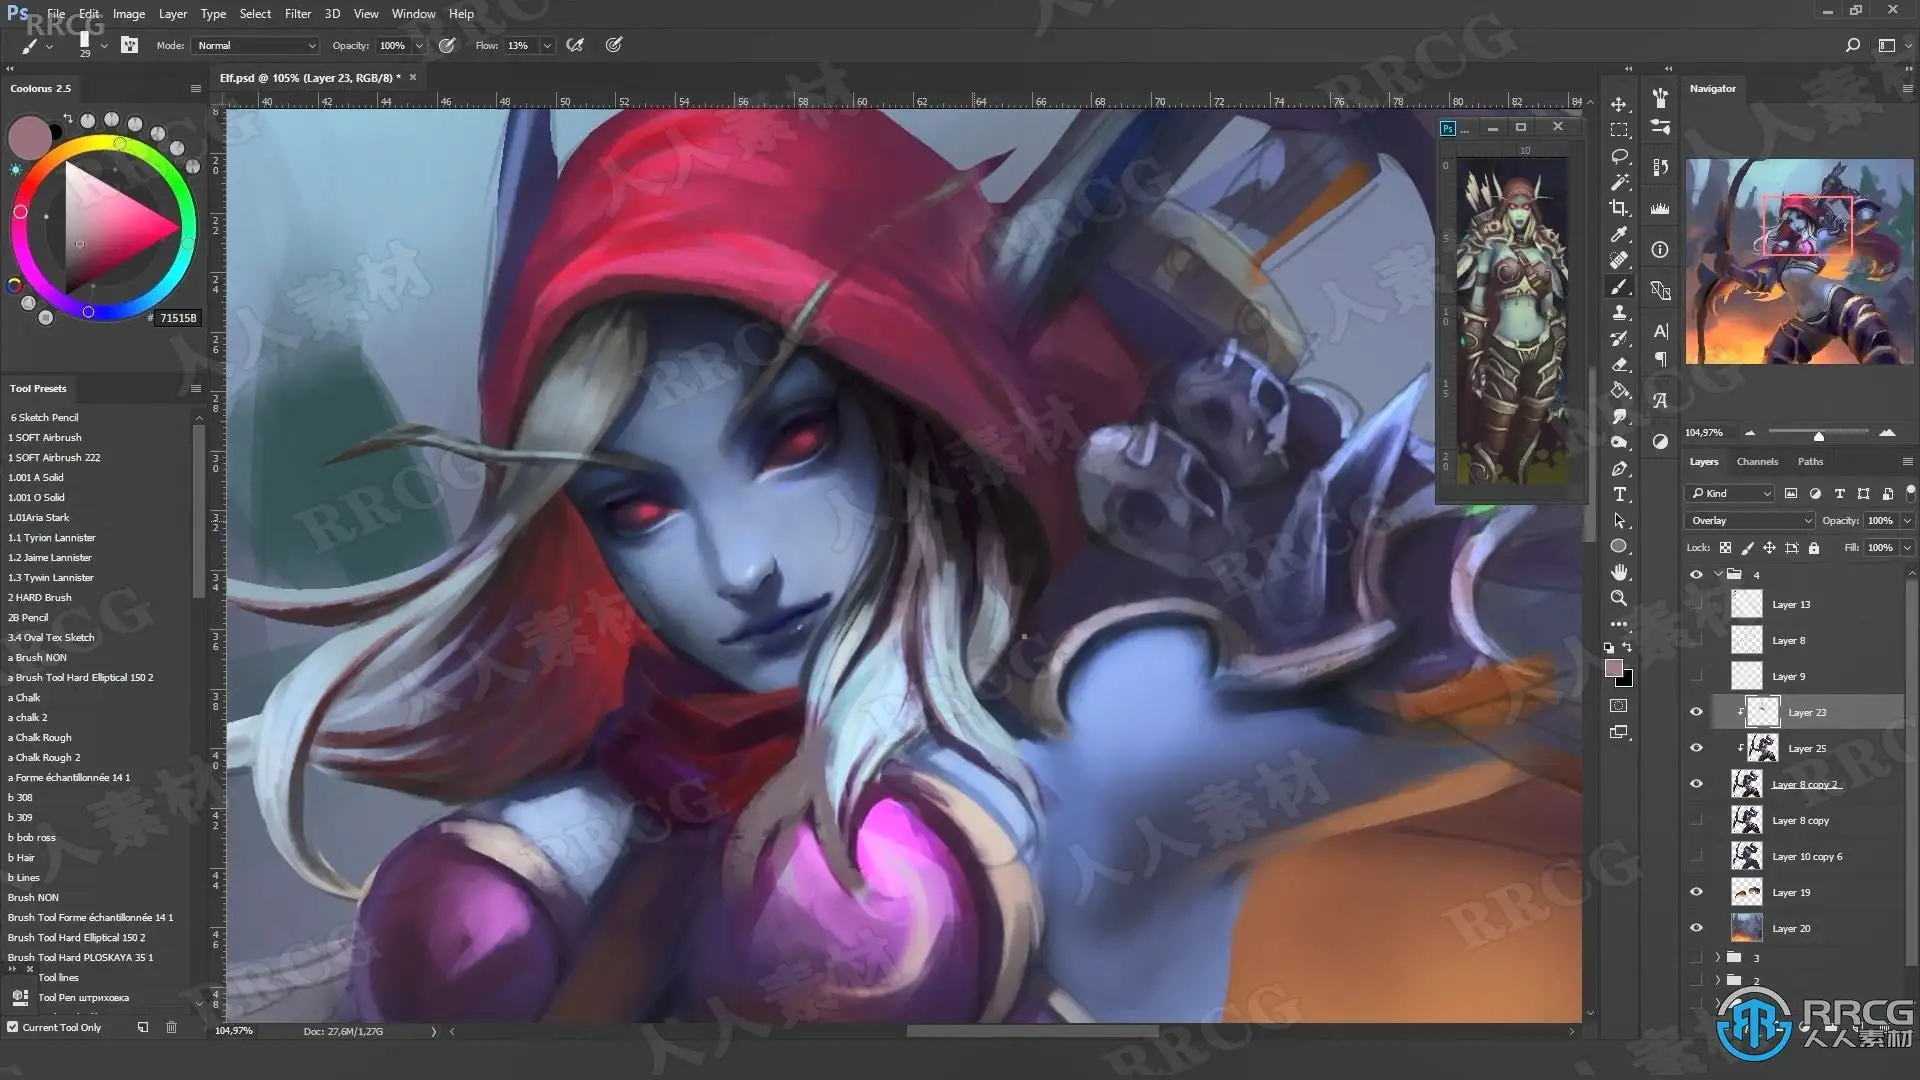1920x1080 pixels.
Task: Select the 'b bob ross' tool preset
Action: pyautogui.click(x=32, y=837)
